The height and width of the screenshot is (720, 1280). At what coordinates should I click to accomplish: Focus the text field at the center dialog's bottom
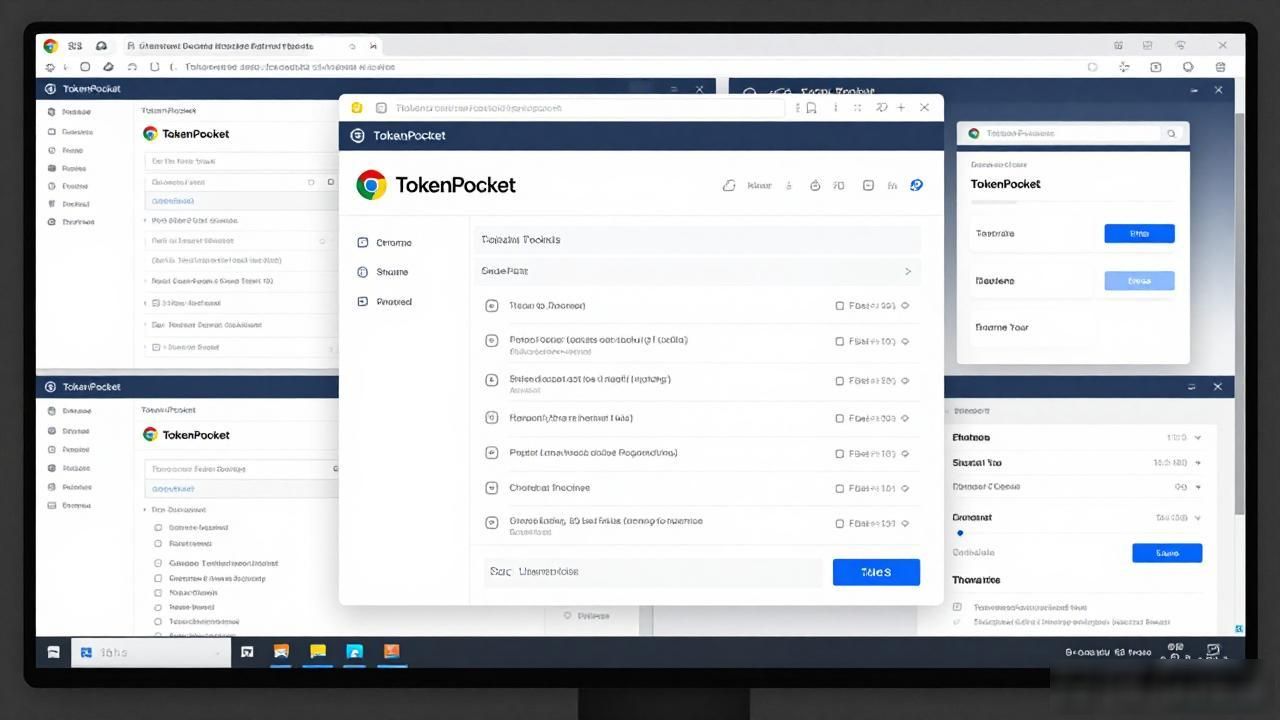[x=654, y=572]
